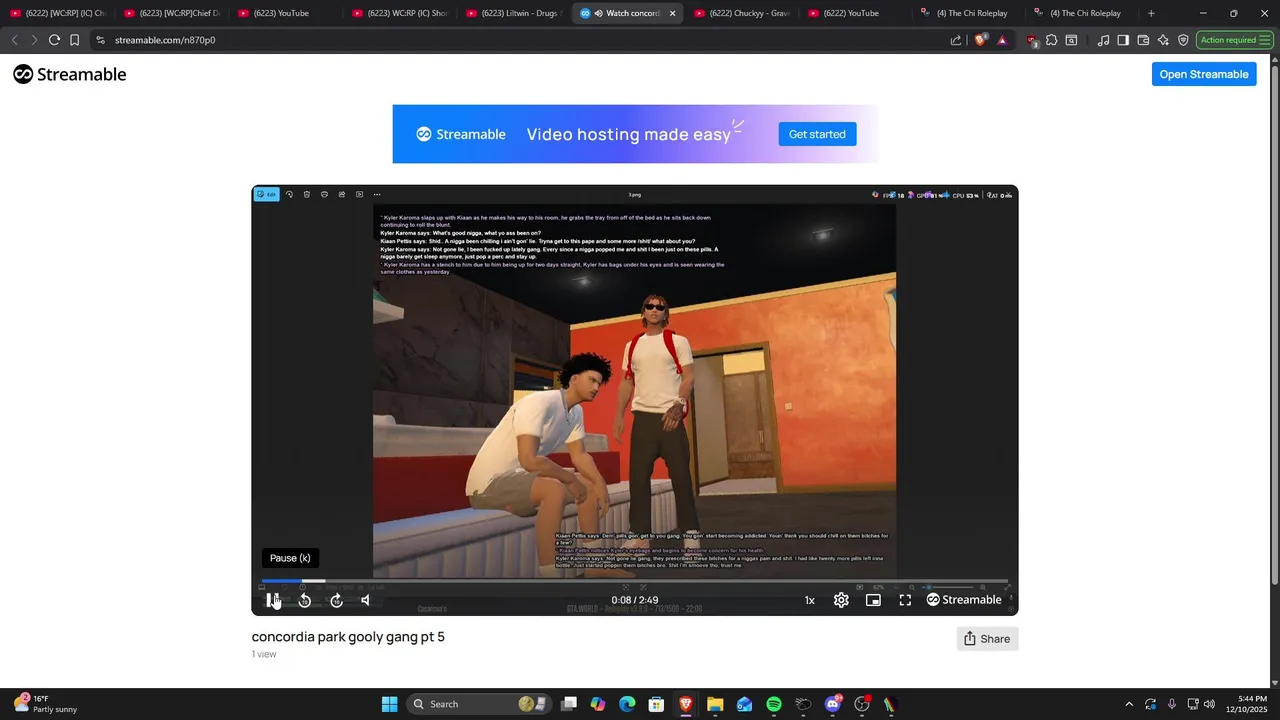Open Spotify from taskbar
This screenshot has height=720, width=1280.
point(774,704)
